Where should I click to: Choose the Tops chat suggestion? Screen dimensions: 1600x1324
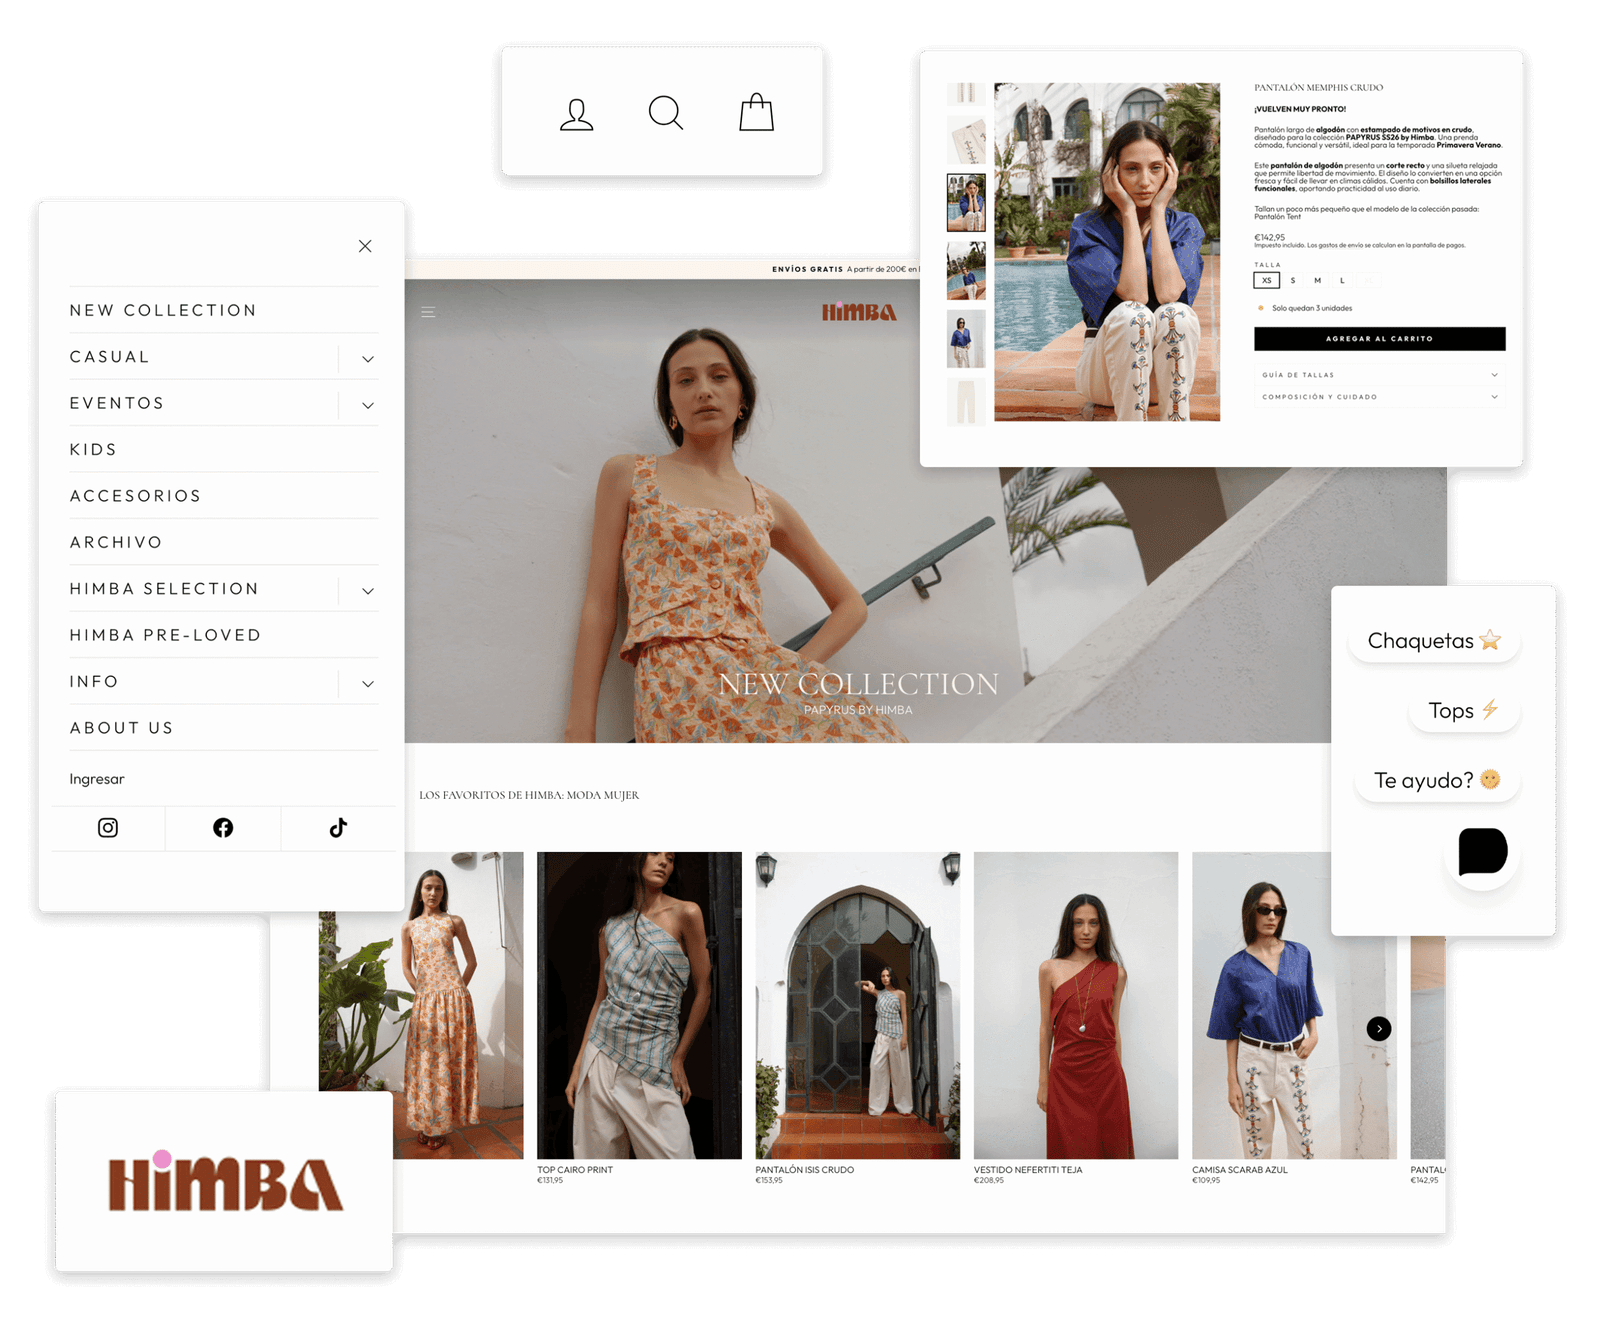[x=1463, y=711]
